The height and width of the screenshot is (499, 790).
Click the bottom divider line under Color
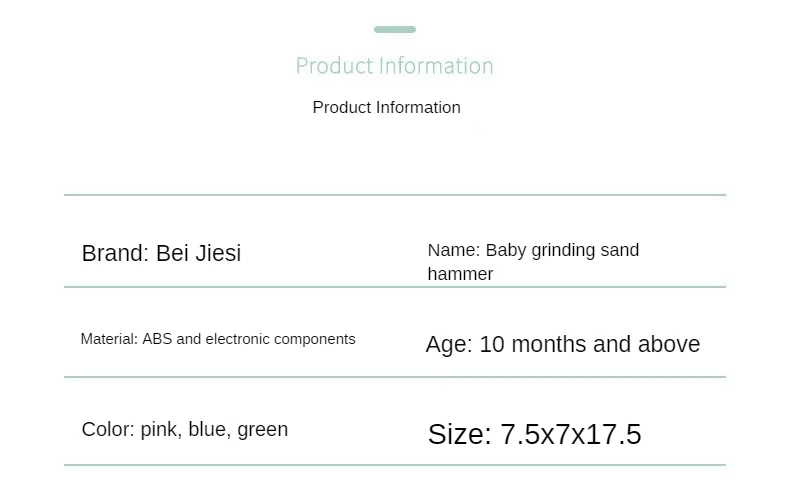(x=394, y=465)
